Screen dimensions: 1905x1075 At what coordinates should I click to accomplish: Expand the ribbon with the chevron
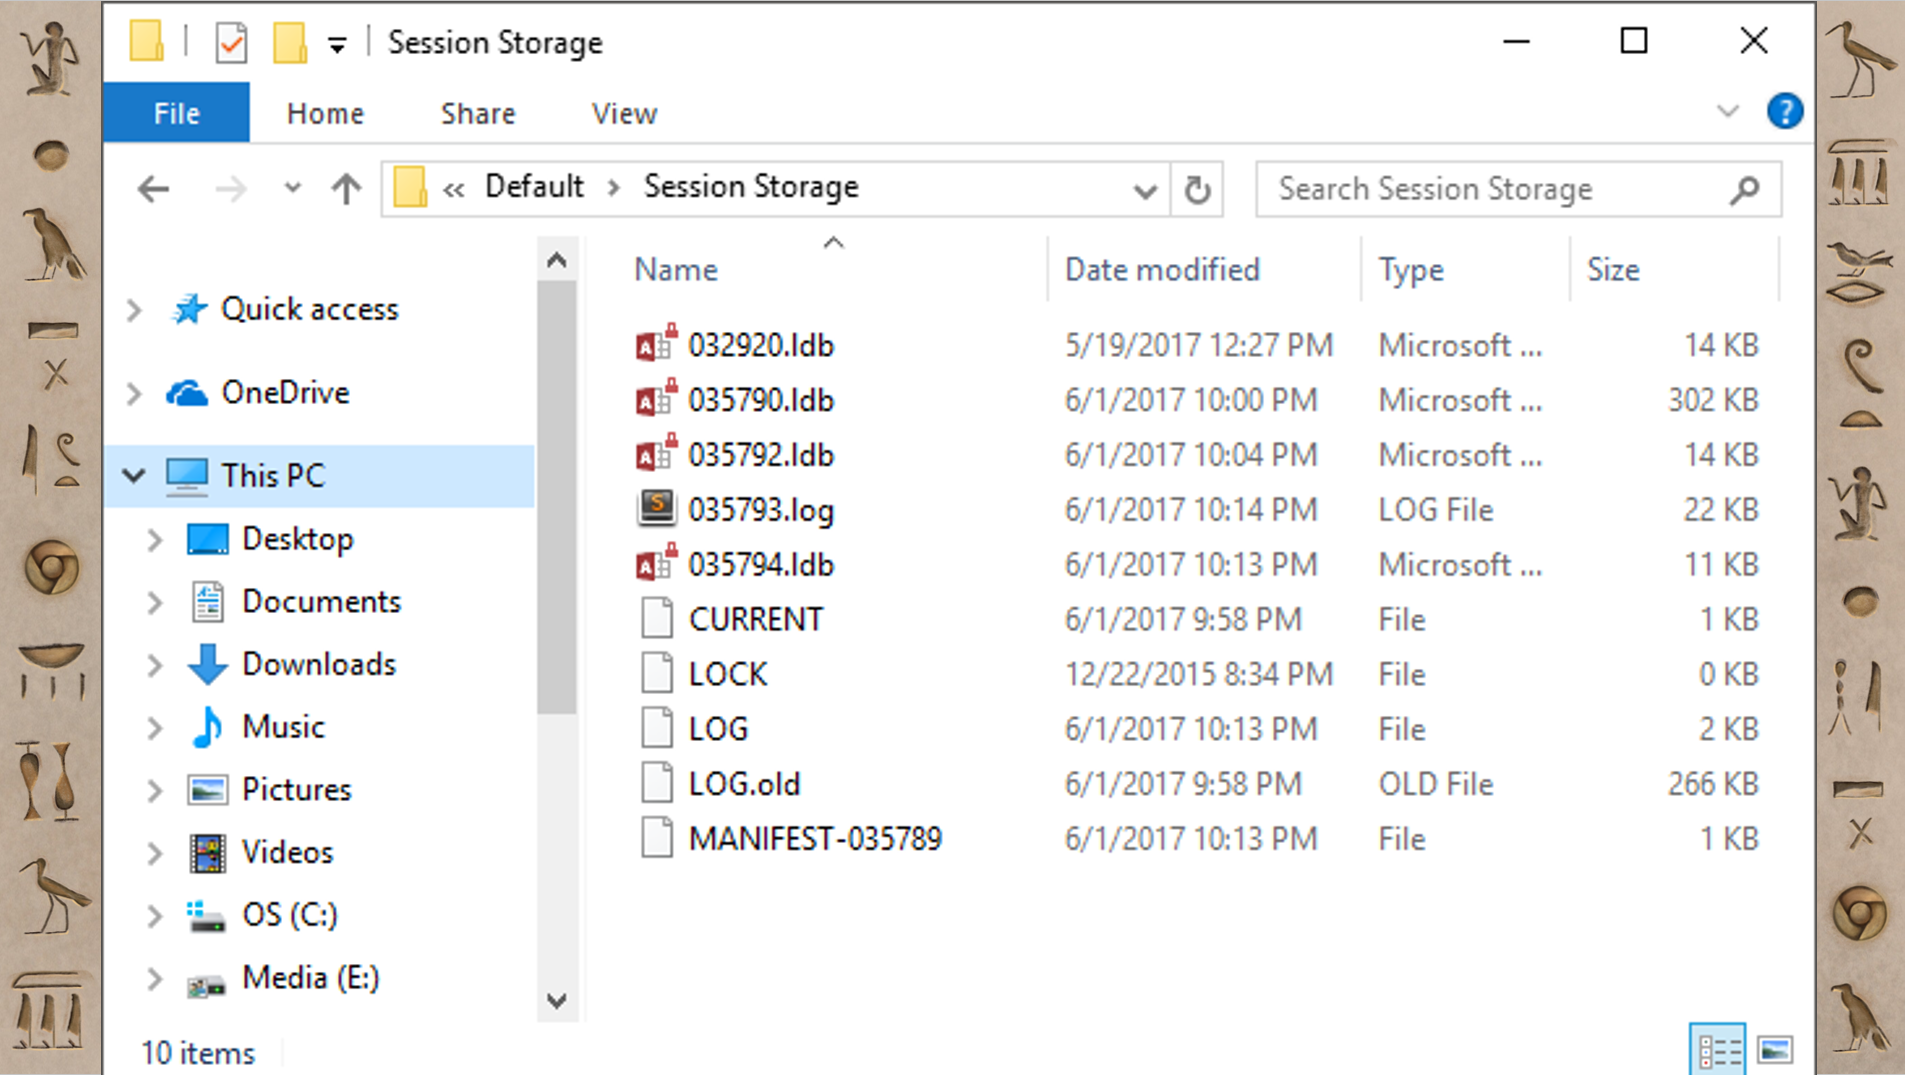1728,111
